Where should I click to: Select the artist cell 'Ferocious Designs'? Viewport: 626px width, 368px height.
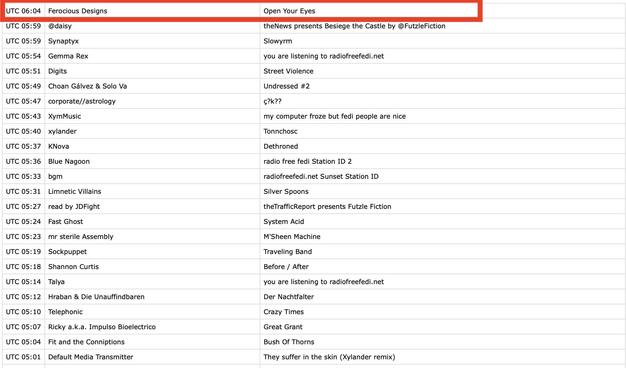click(77, 11)
